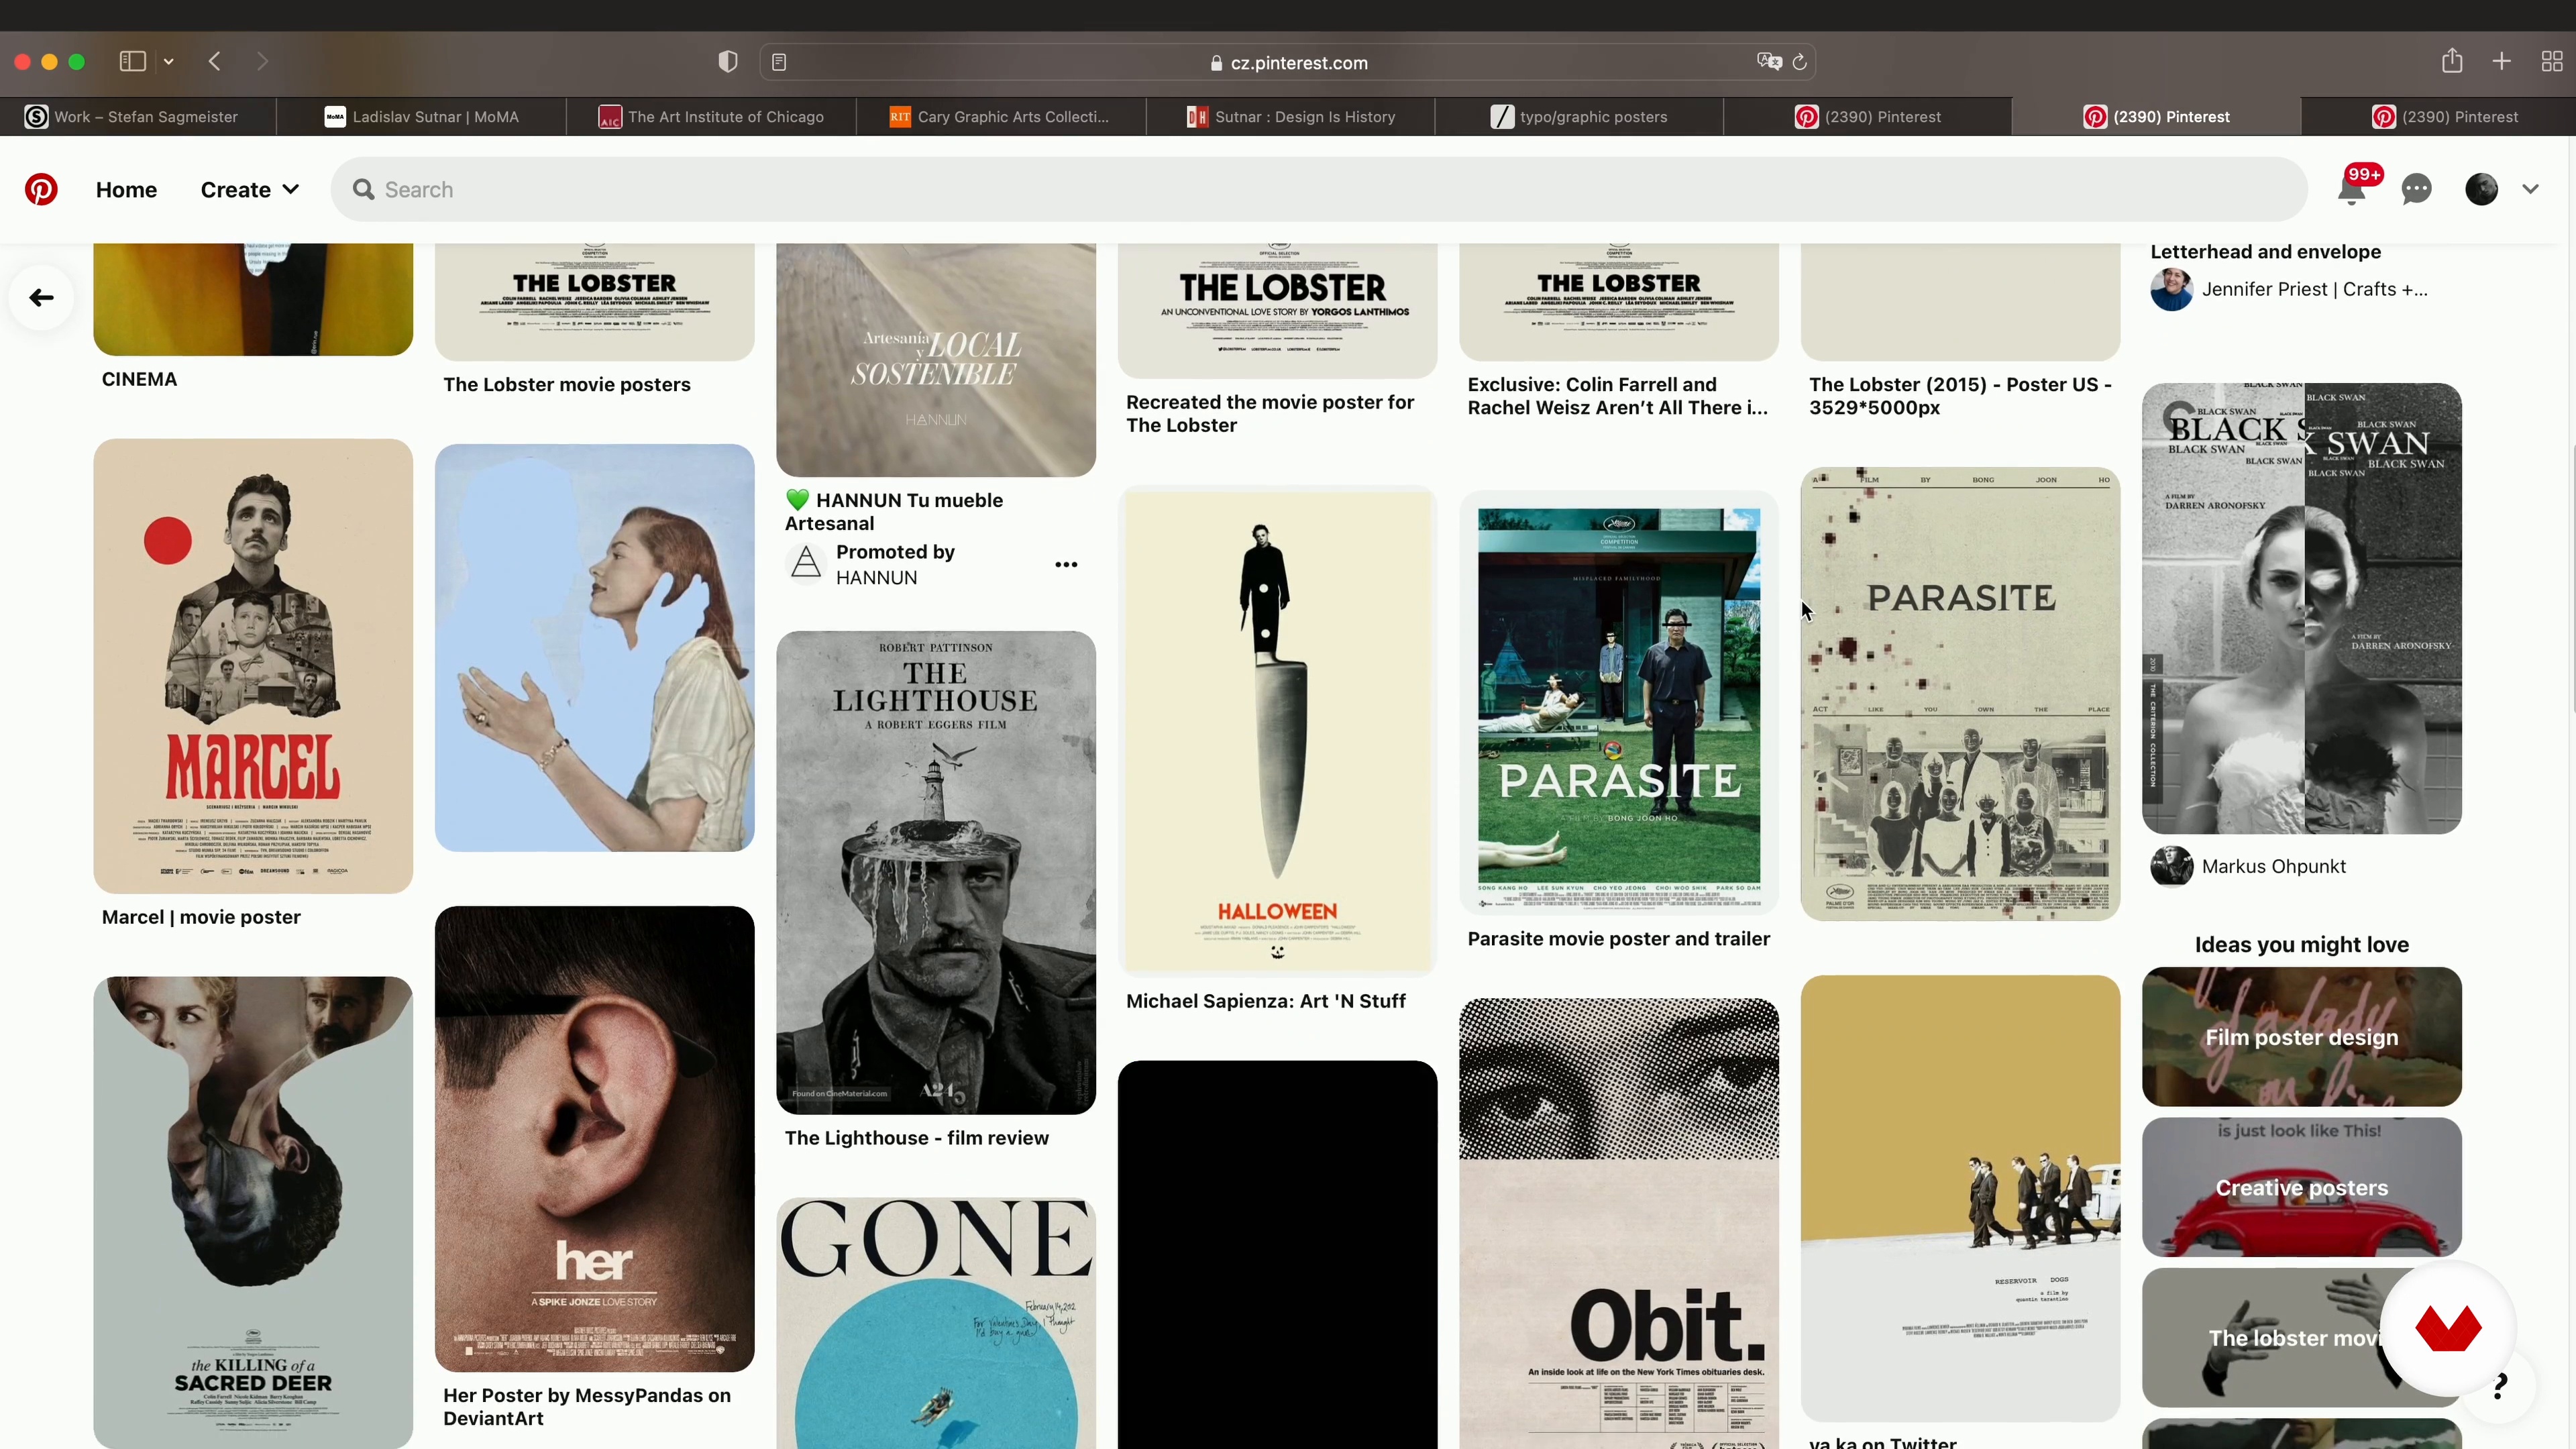Viewport: 2576px width, 1449px height.
Task: Open a new tab with plus icon
Action: 2502,62
